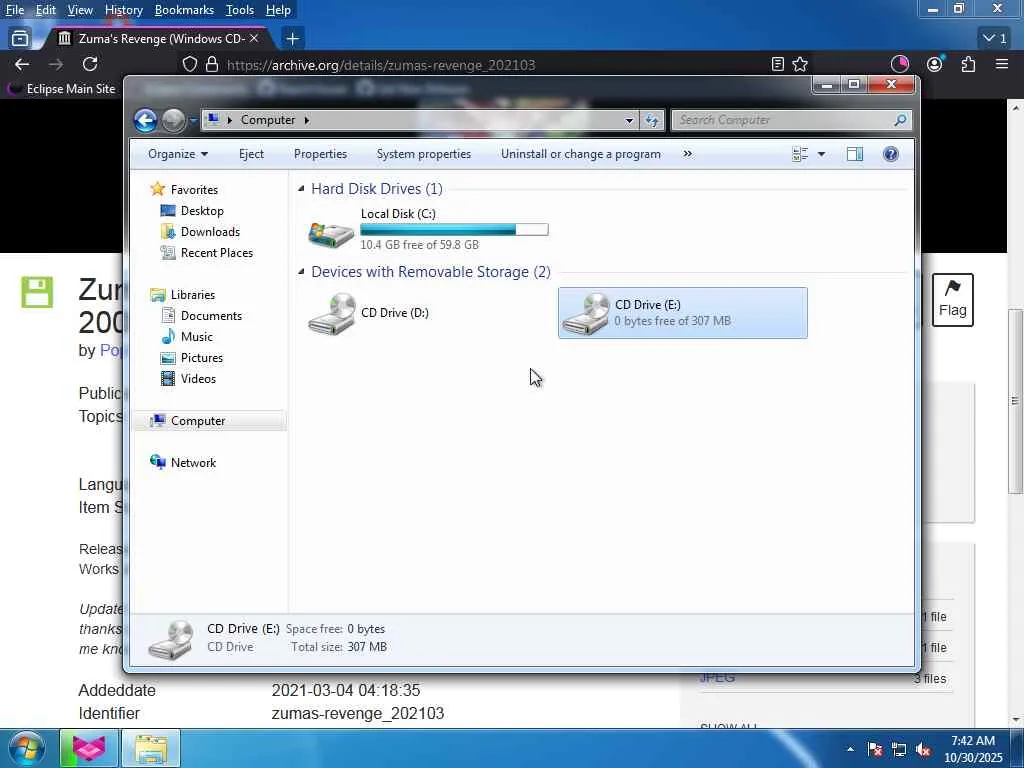
Task: Open the Firefox Edit menu
Action: [x=45, y=10]
